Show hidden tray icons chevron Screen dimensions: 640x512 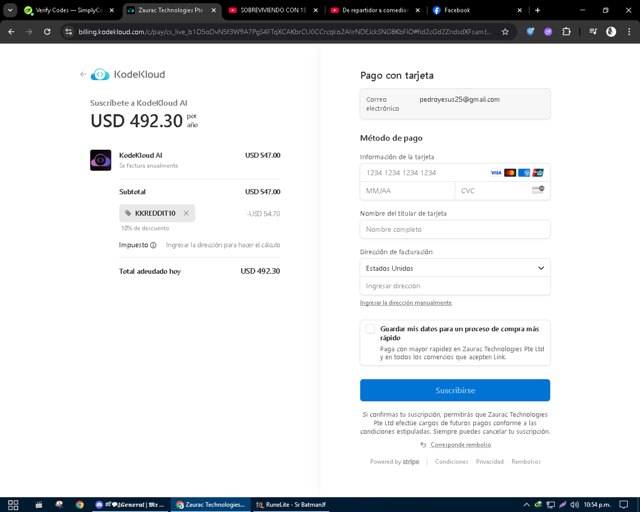[x=526, y=505]
